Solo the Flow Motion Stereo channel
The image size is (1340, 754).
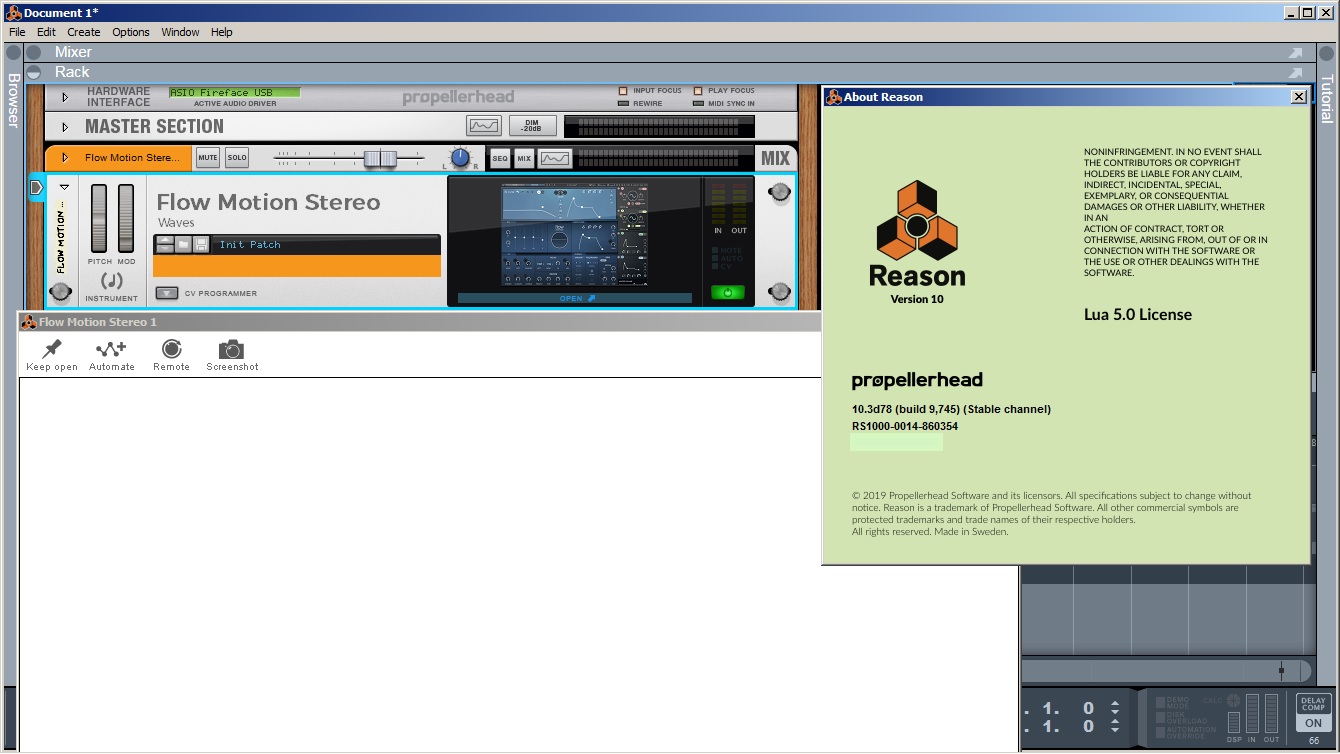point(236,158)
